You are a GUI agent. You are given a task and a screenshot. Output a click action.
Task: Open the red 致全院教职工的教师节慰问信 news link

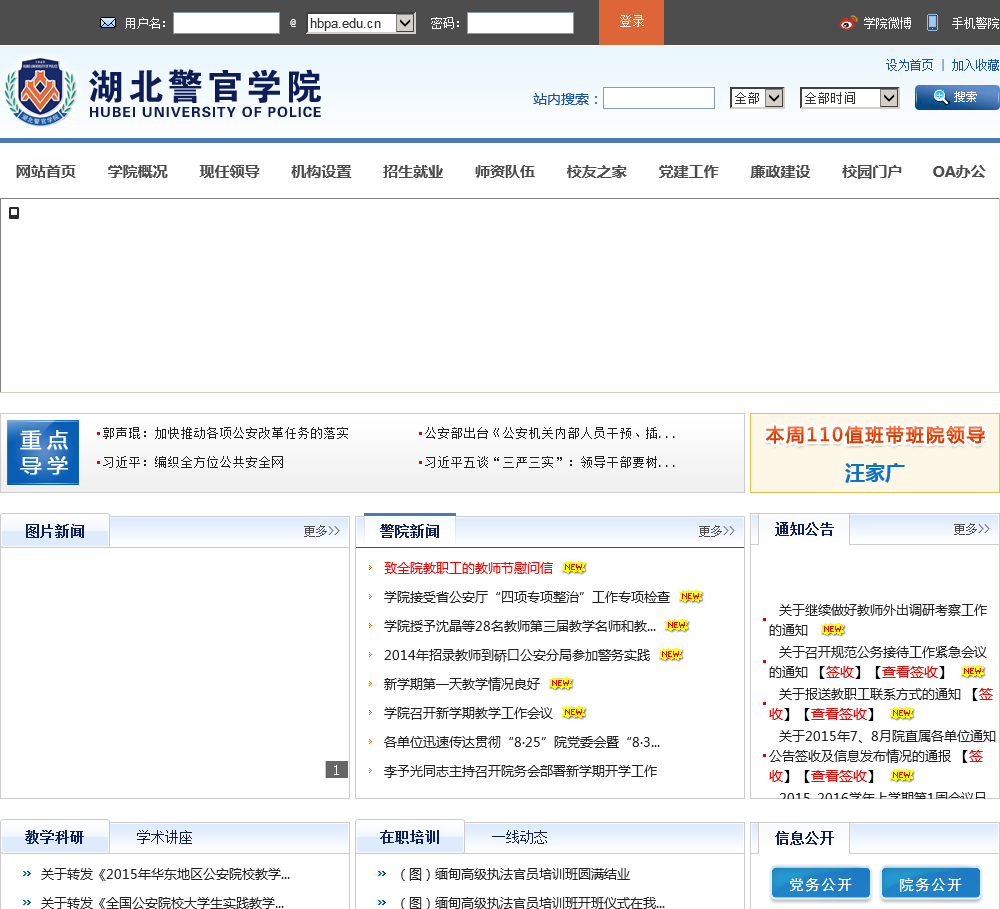click(x=468, y=568)
